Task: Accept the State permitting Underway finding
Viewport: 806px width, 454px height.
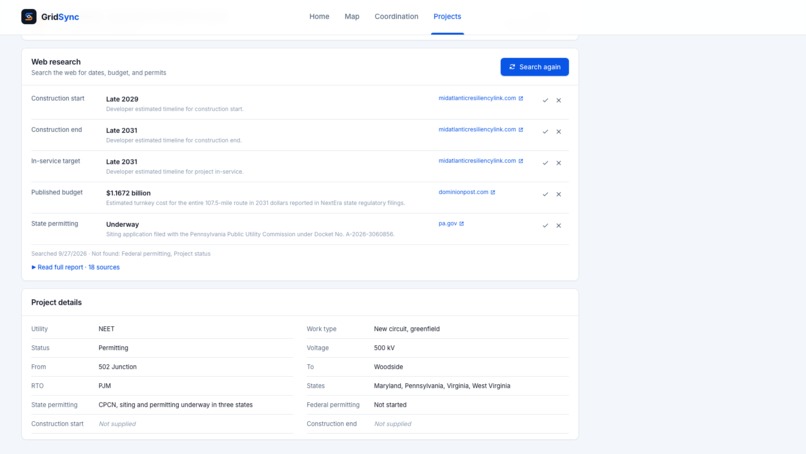Action: point(545,226)
